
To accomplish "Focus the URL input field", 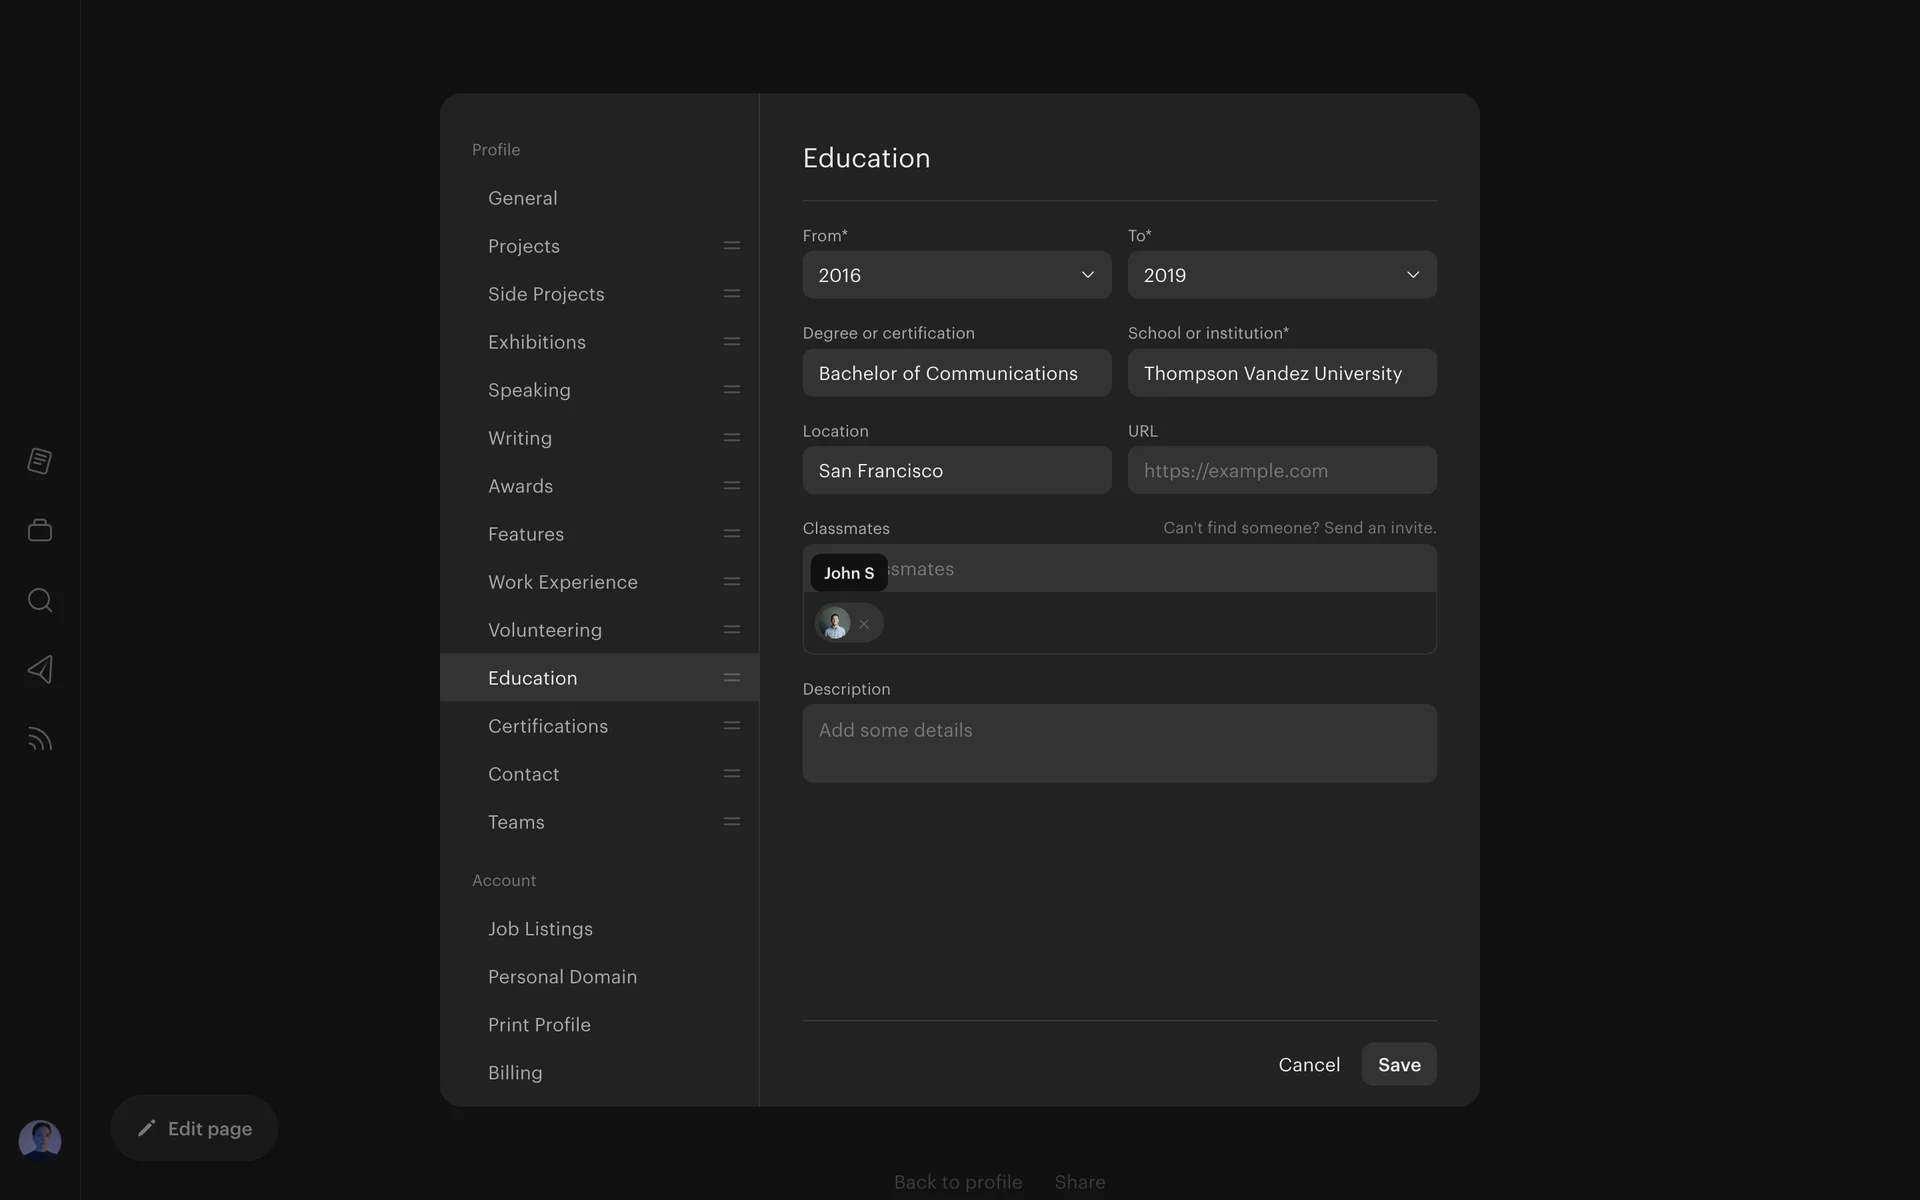I will [1281, 471].
